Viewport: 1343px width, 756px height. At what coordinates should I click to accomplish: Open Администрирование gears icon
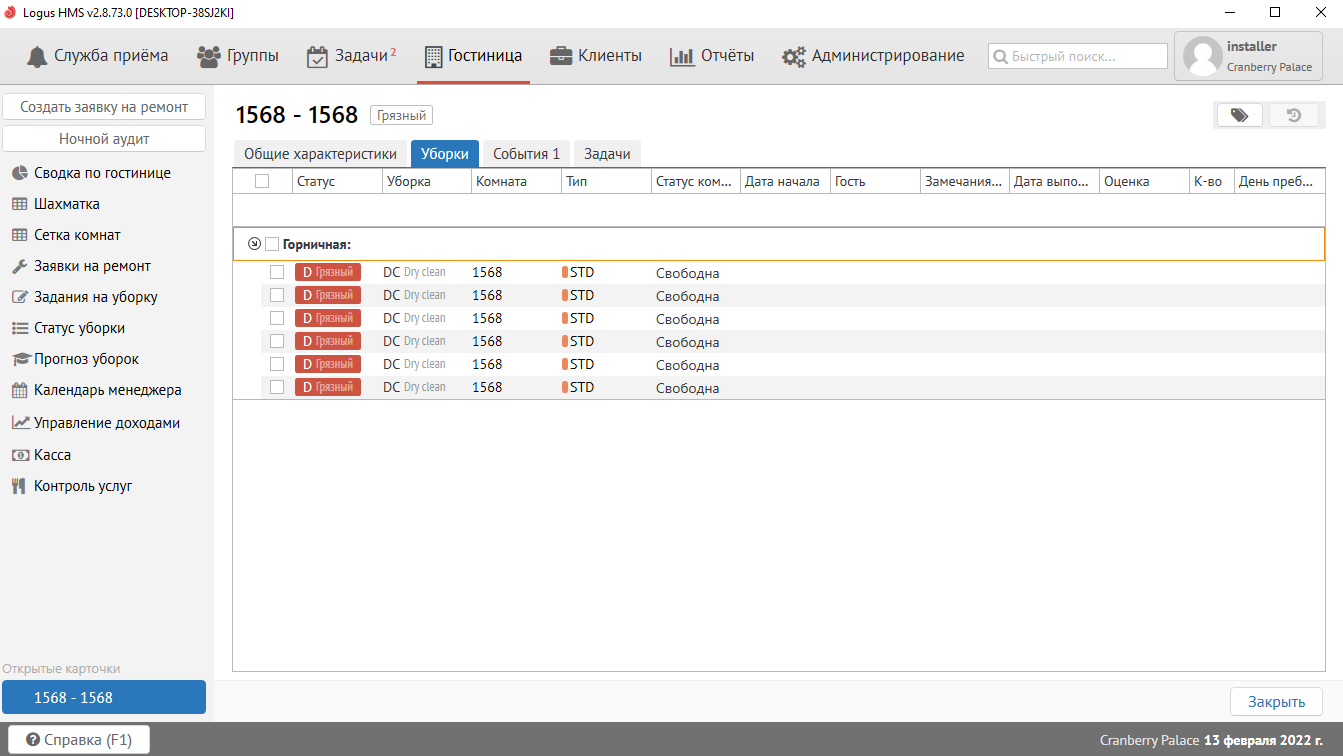pos(794,57)
